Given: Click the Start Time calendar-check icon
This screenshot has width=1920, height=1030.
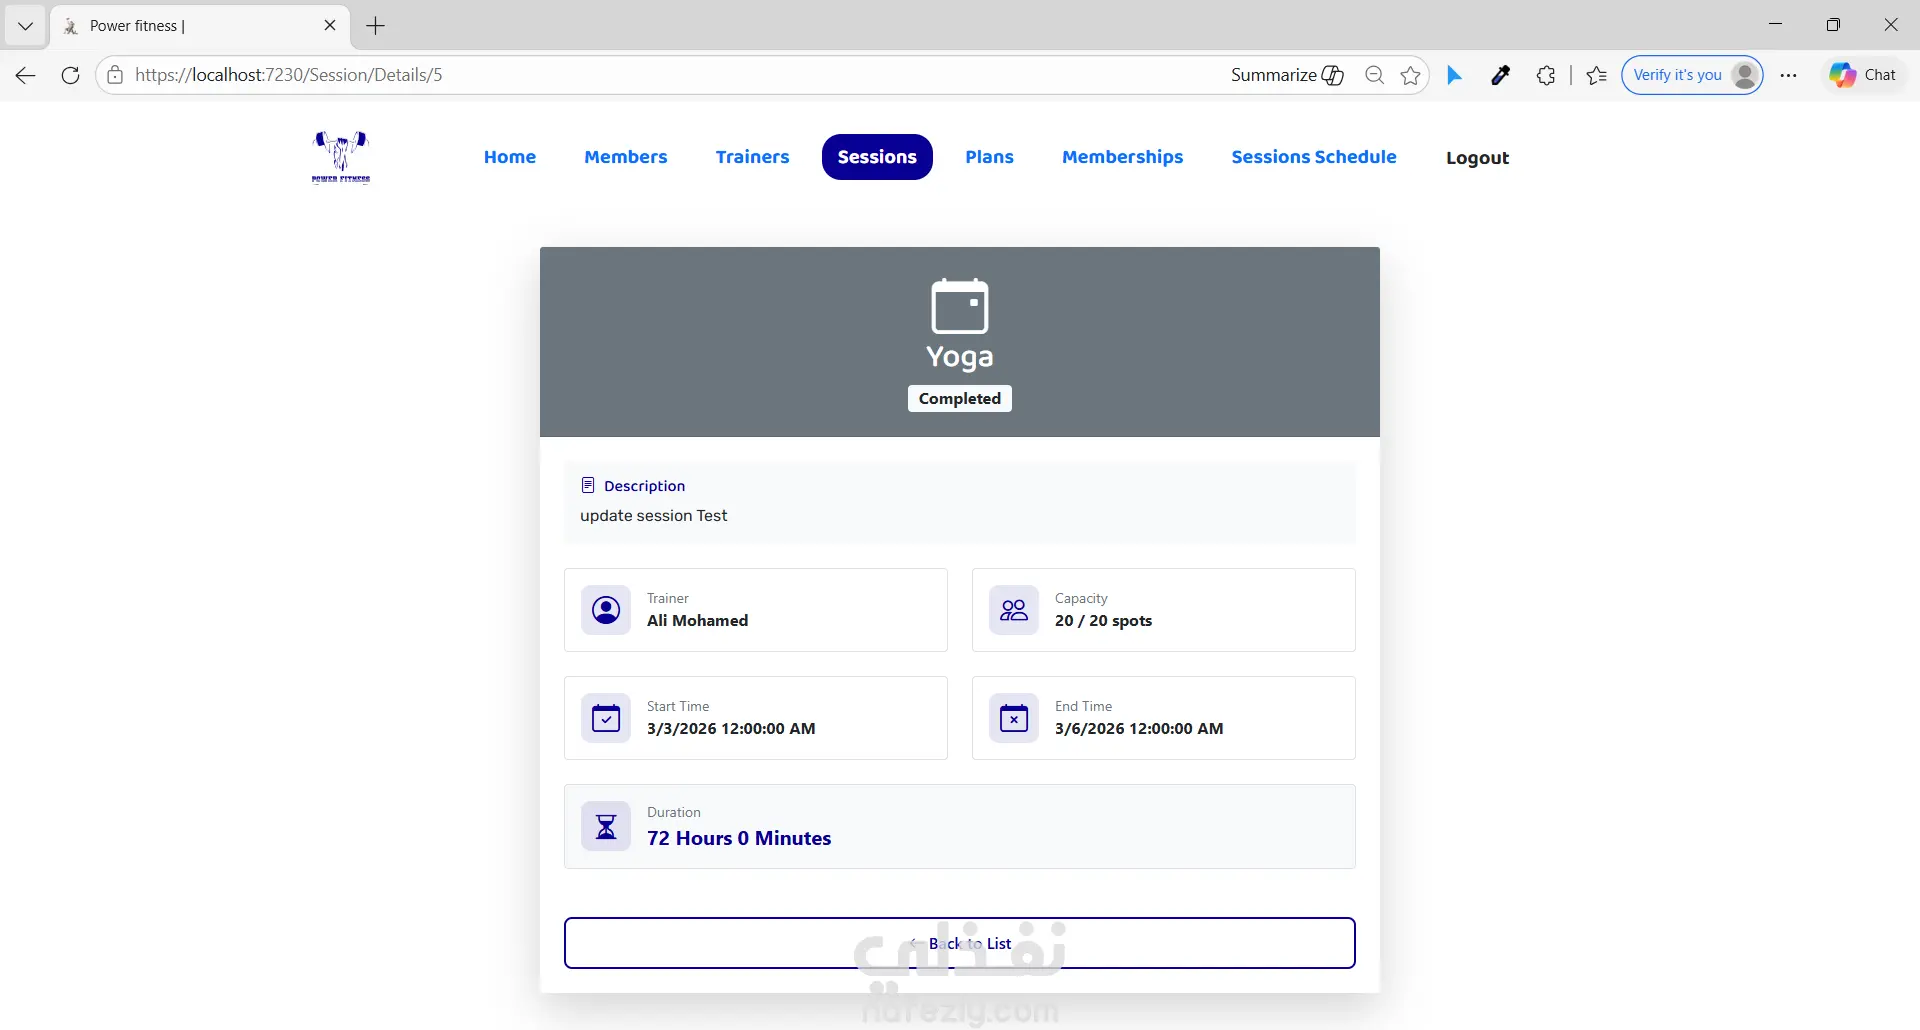Looking at the screenshot, I should point(606,718).
